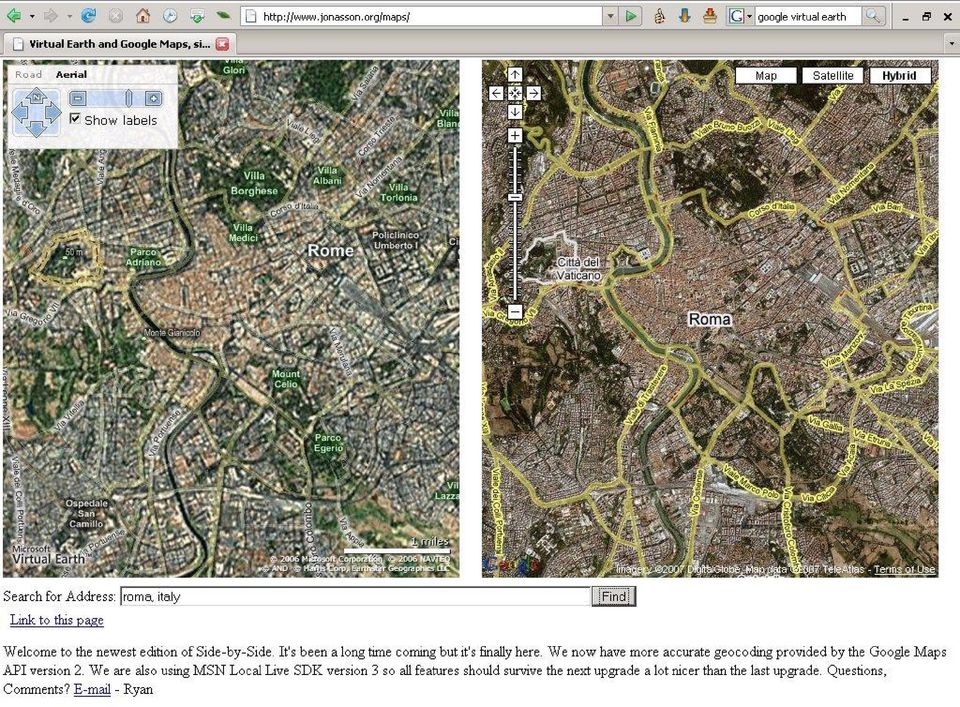Recenter the Google map with the center button
960x707 pixels.
(515, 93)
